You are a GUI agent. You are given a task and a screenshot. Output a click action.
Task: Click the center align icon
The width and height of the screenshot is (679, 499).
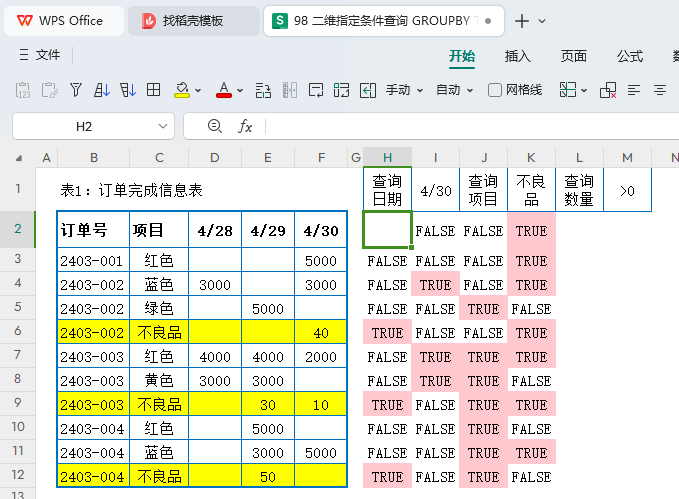coord(660,90)
